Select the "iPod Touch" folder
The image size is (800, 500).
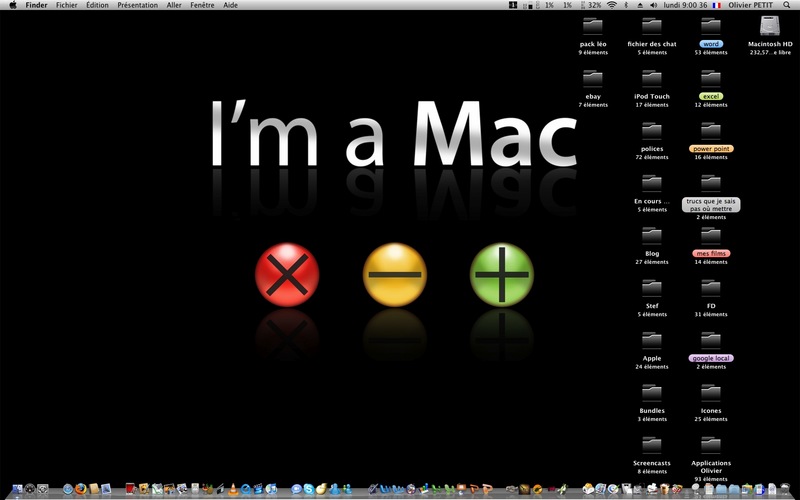(x=652, y=79)
